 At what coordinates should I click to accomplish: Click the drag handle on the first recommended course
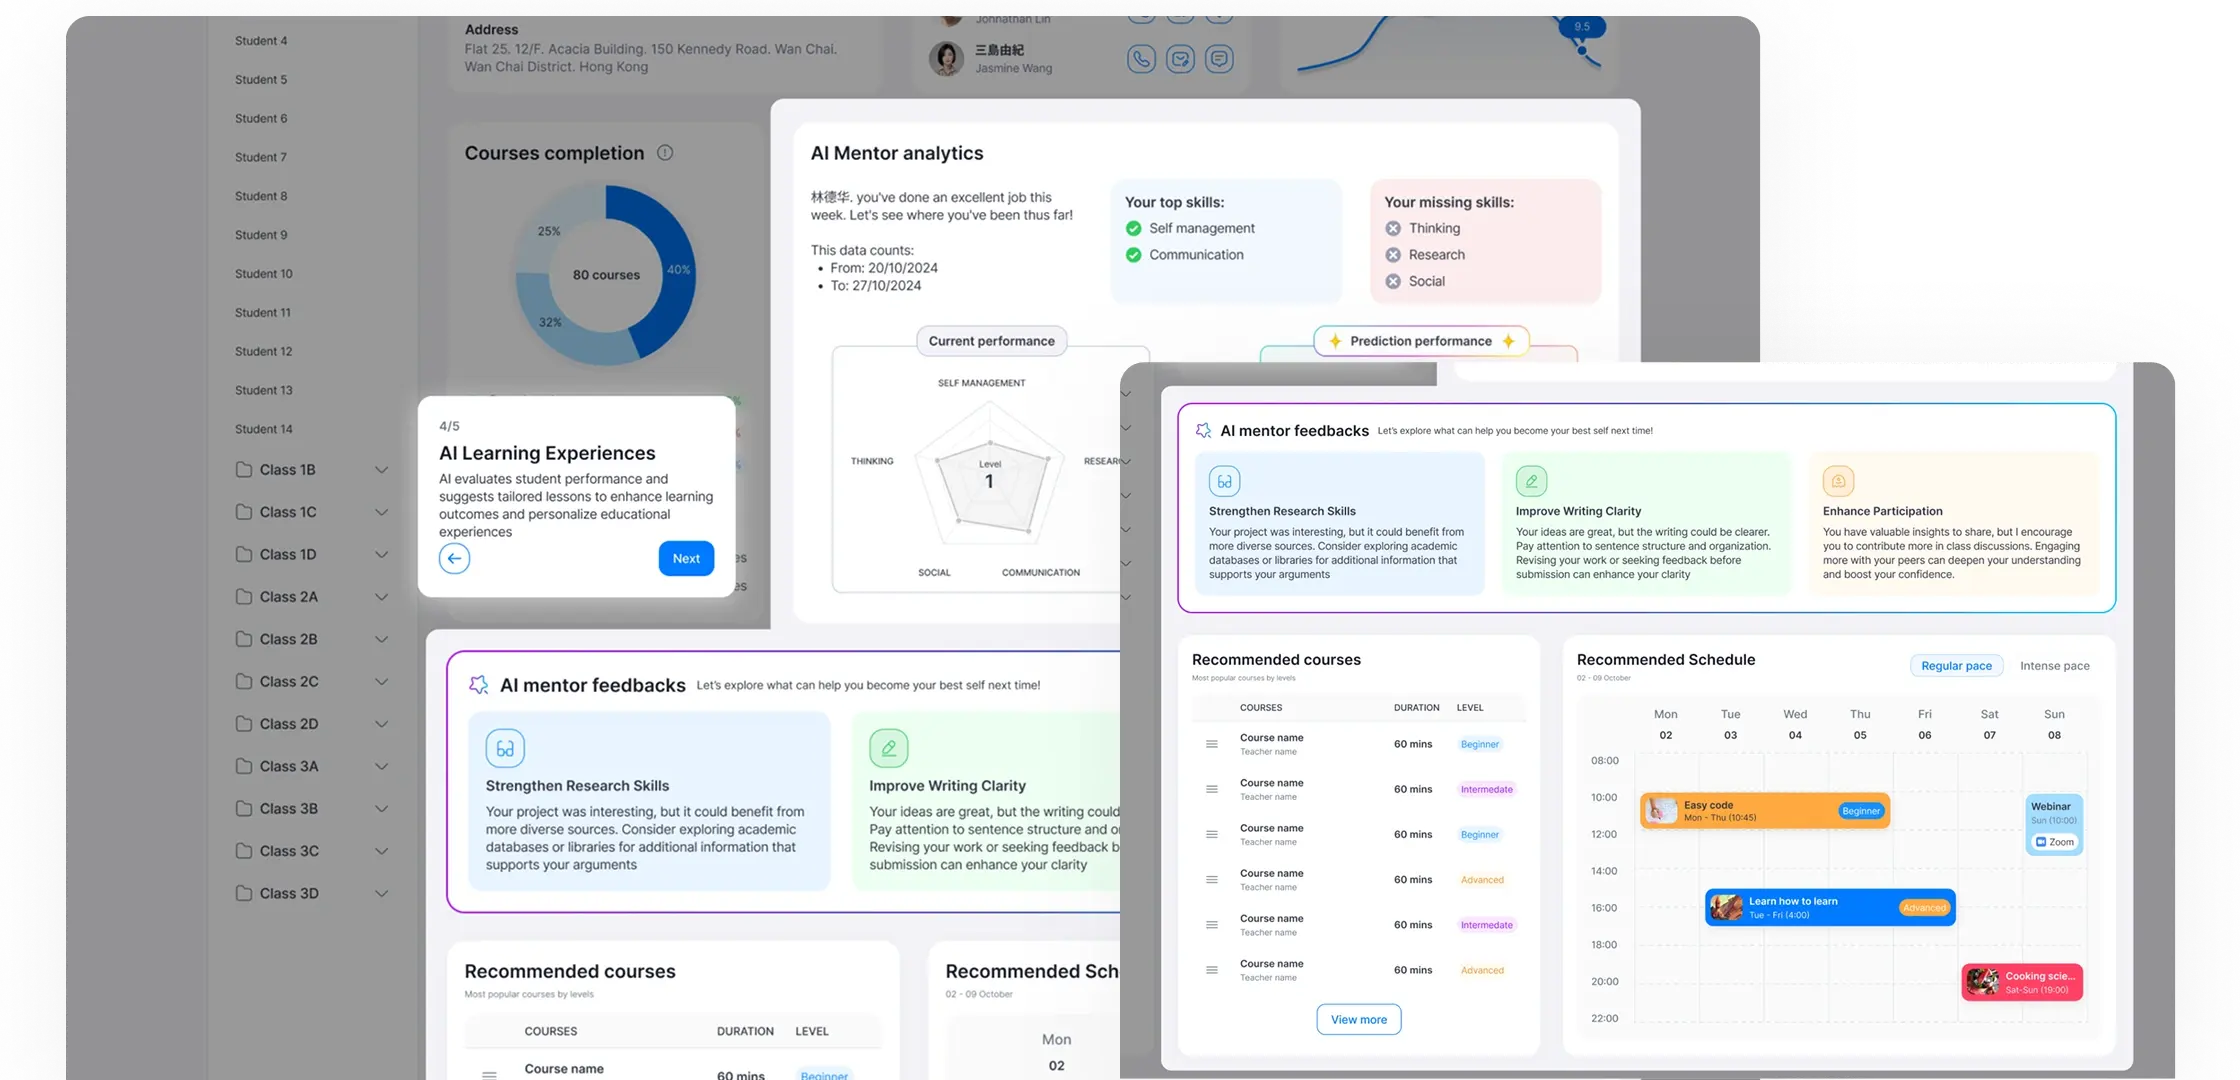point(1212,744)
